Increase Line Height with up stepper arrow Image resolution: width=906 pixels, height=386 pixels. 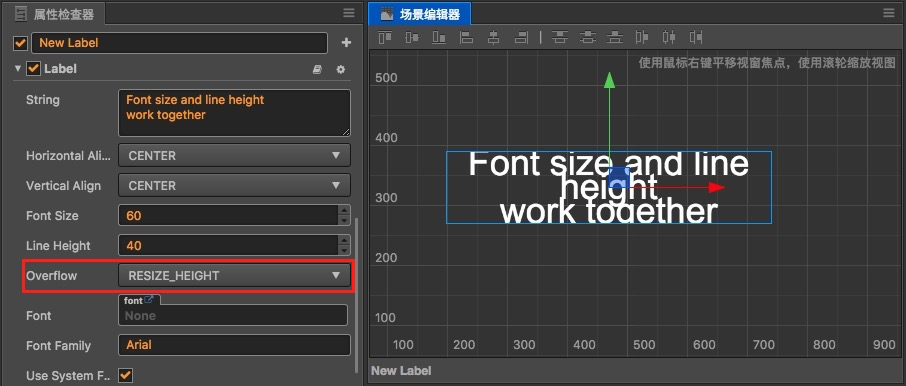(x=344, y=240)
